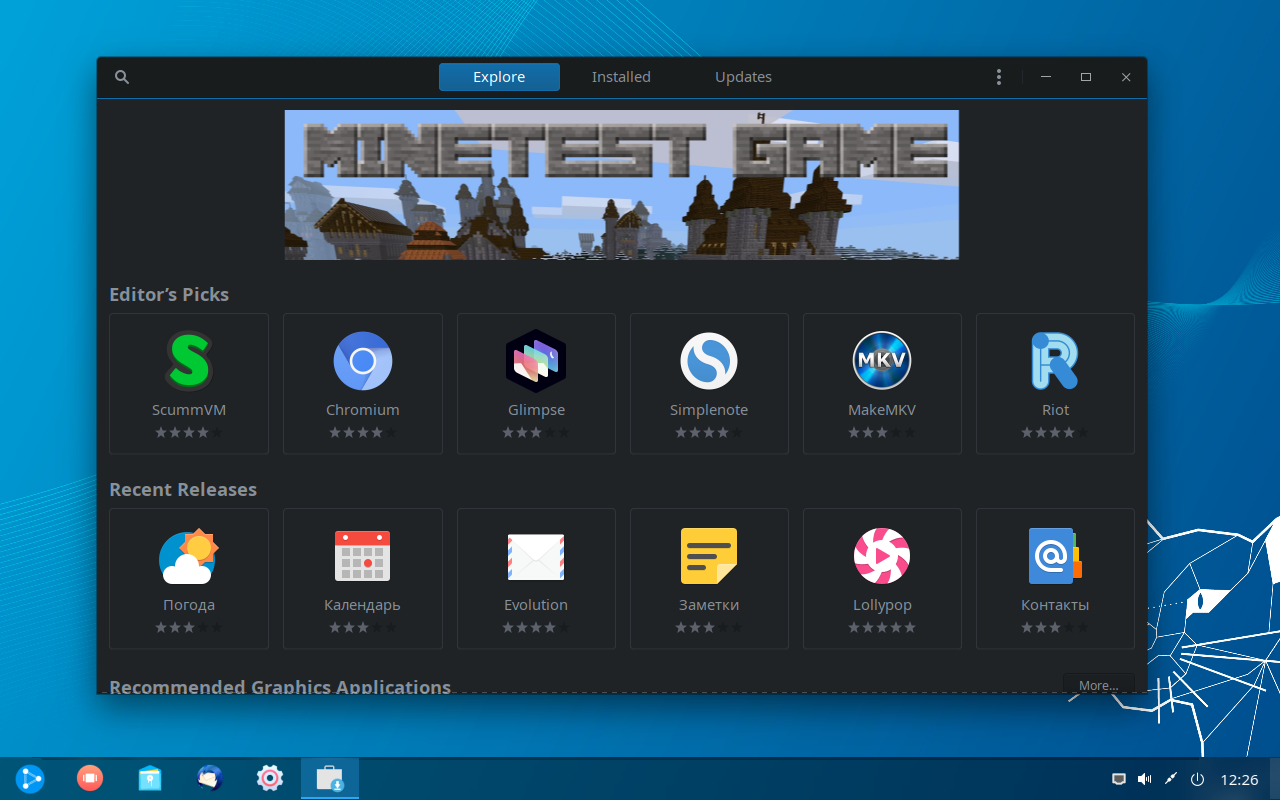Switch to the Explore tab

[499, 77]
